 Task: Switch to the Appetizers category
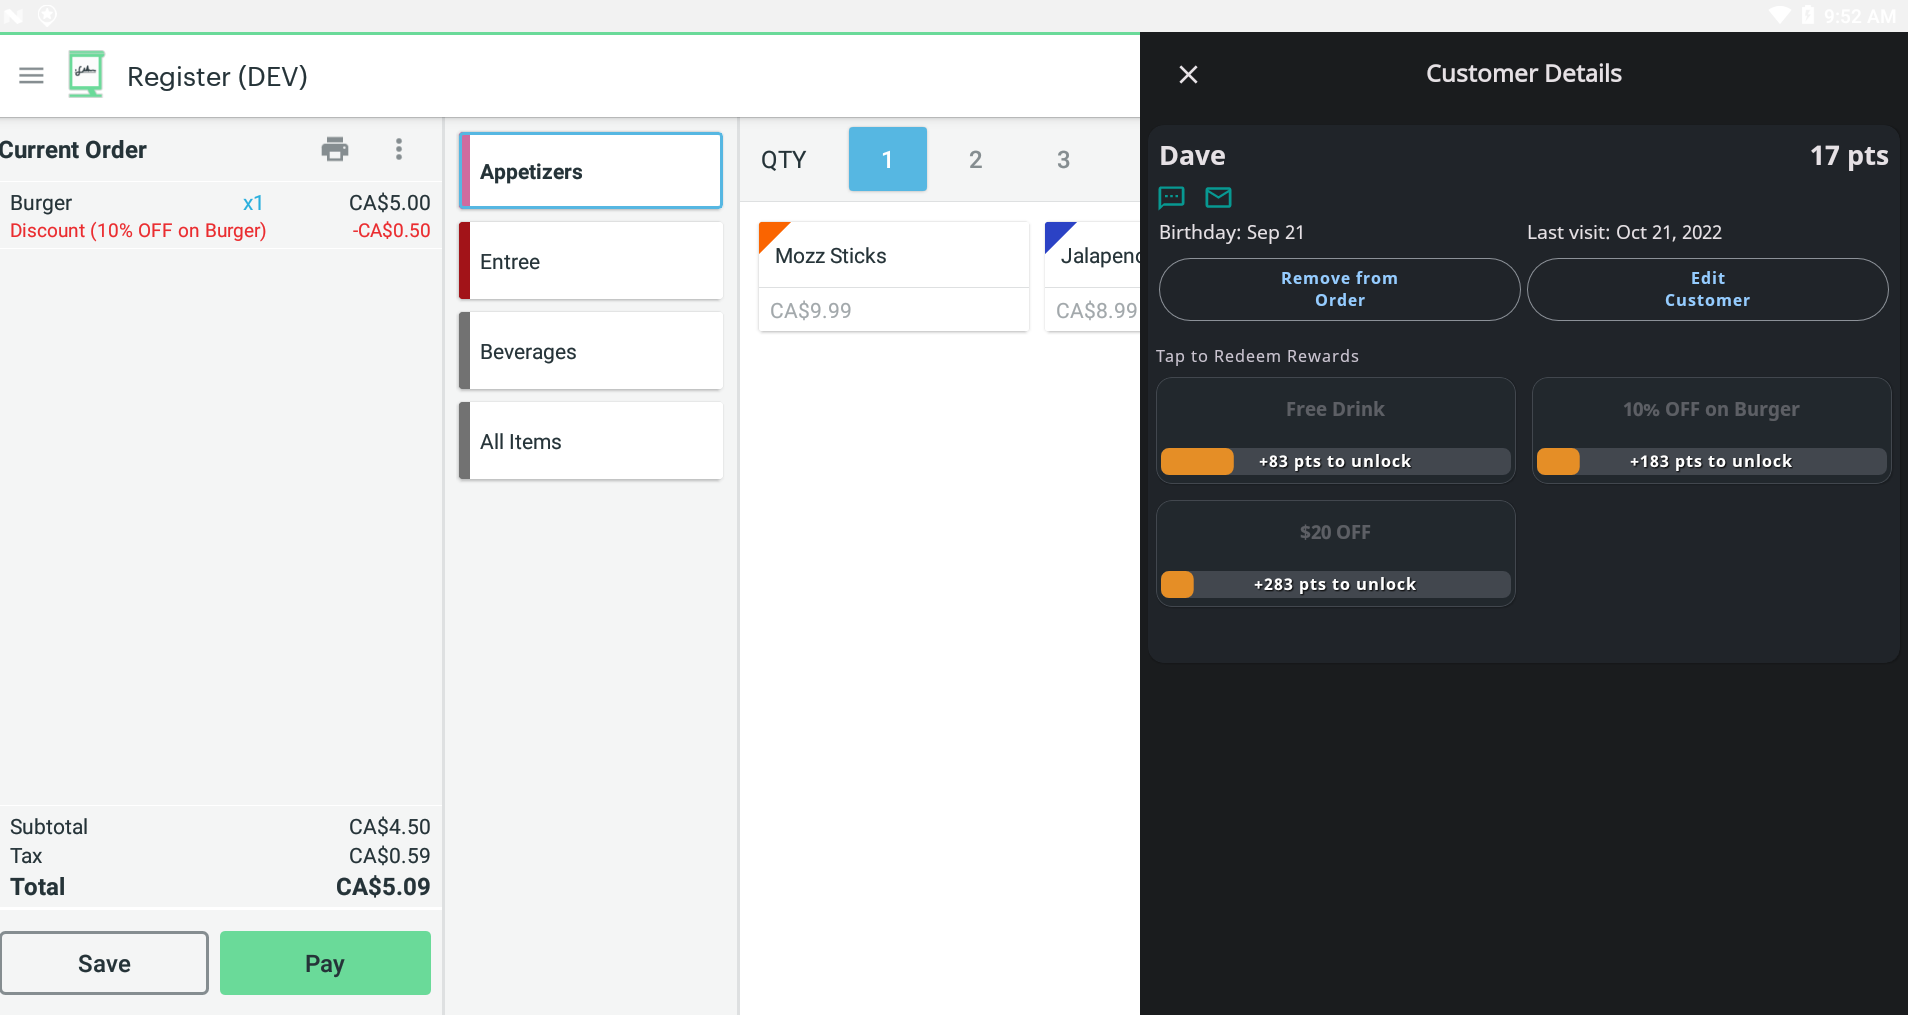pyautogui.click(x=590, y=170)
